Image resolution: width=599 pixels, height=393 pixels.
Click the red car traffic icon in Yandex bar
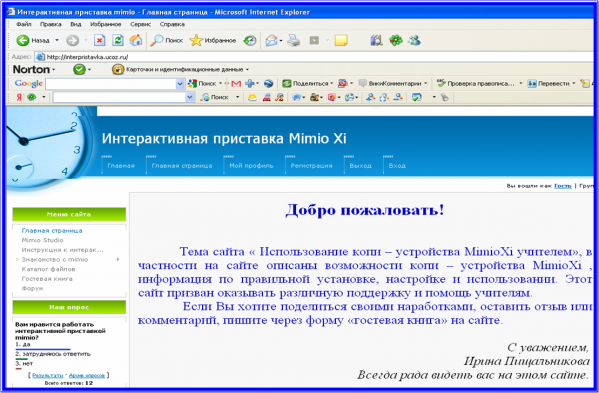click(266, 98)
